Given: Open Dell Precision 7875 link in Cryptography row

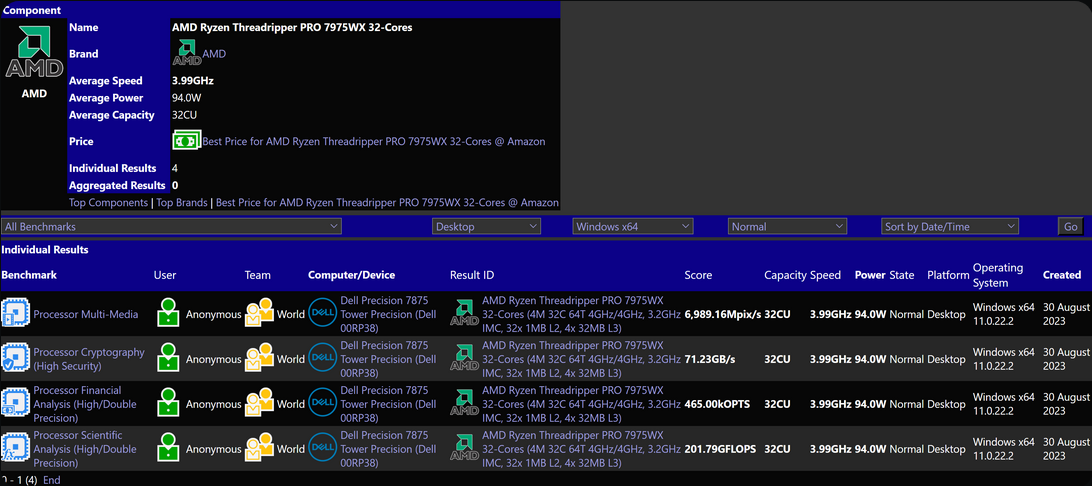Looking at the screenshot, I should click(x=389, y=359).
